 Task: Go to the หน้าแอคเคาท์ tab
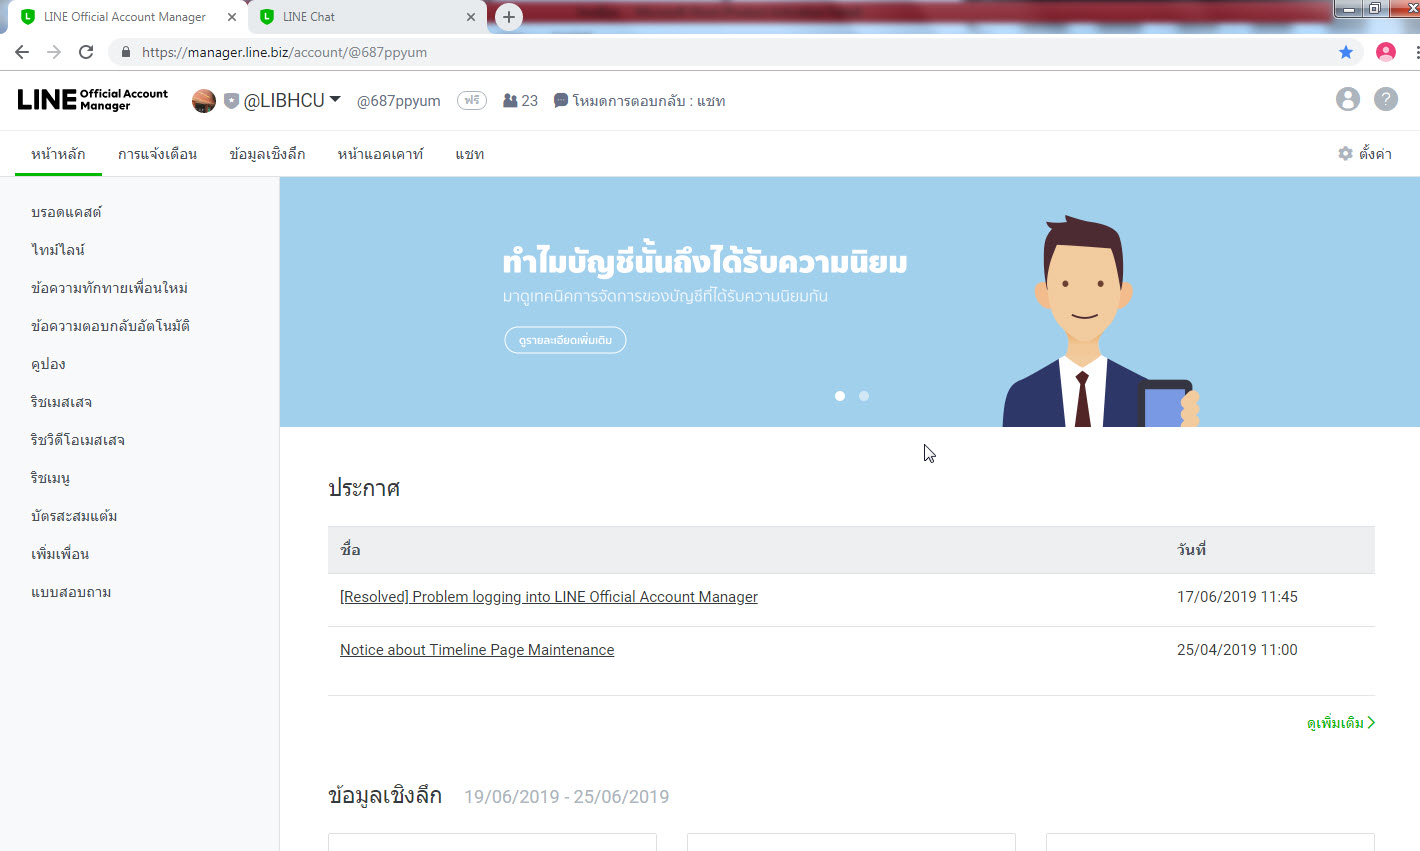380,154
